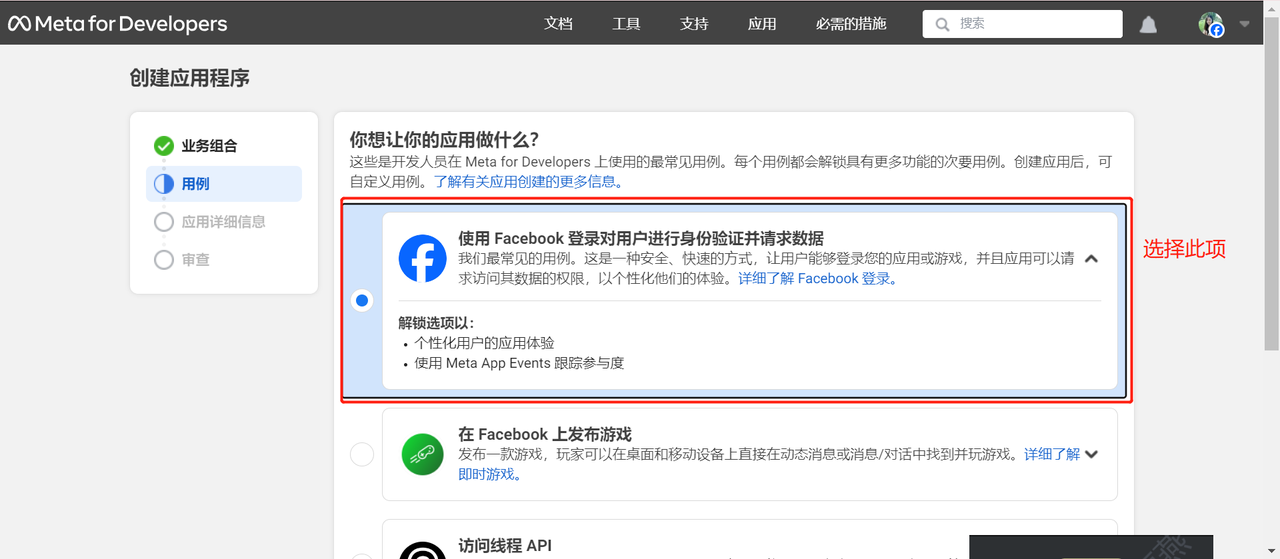Click the green checkmark beside 业务组合
This screenshot has width=1280, height=559.
[164, 146]
